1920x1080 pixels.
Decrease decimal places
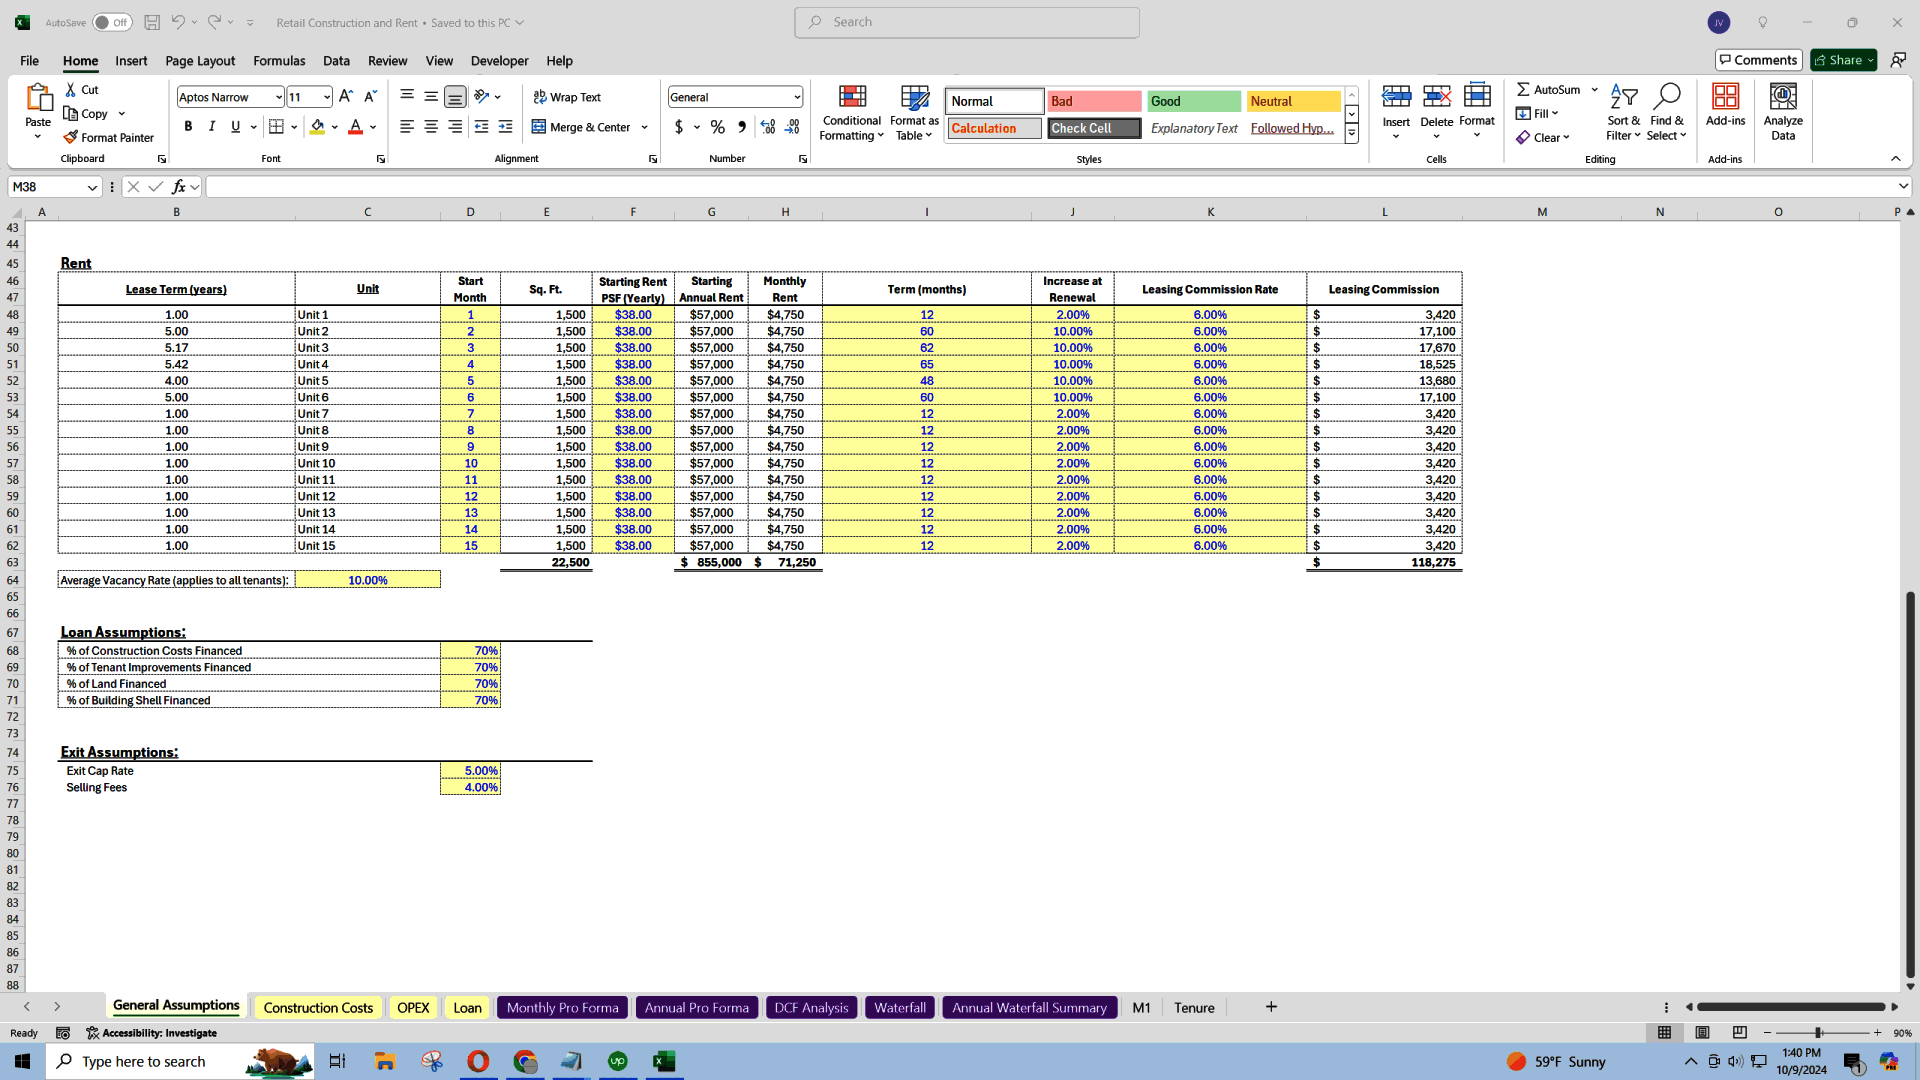coord(792,127)
